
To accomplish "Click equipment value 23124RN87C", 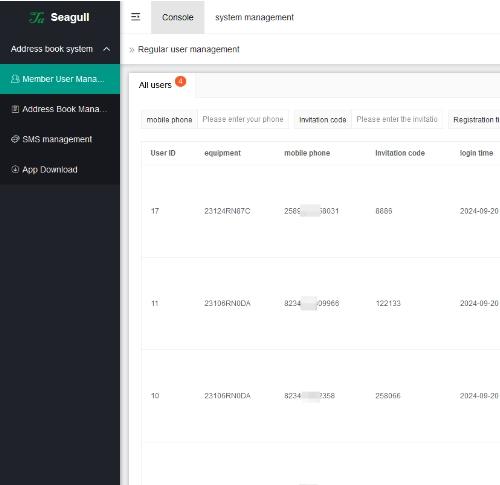I will click(227, 211).
